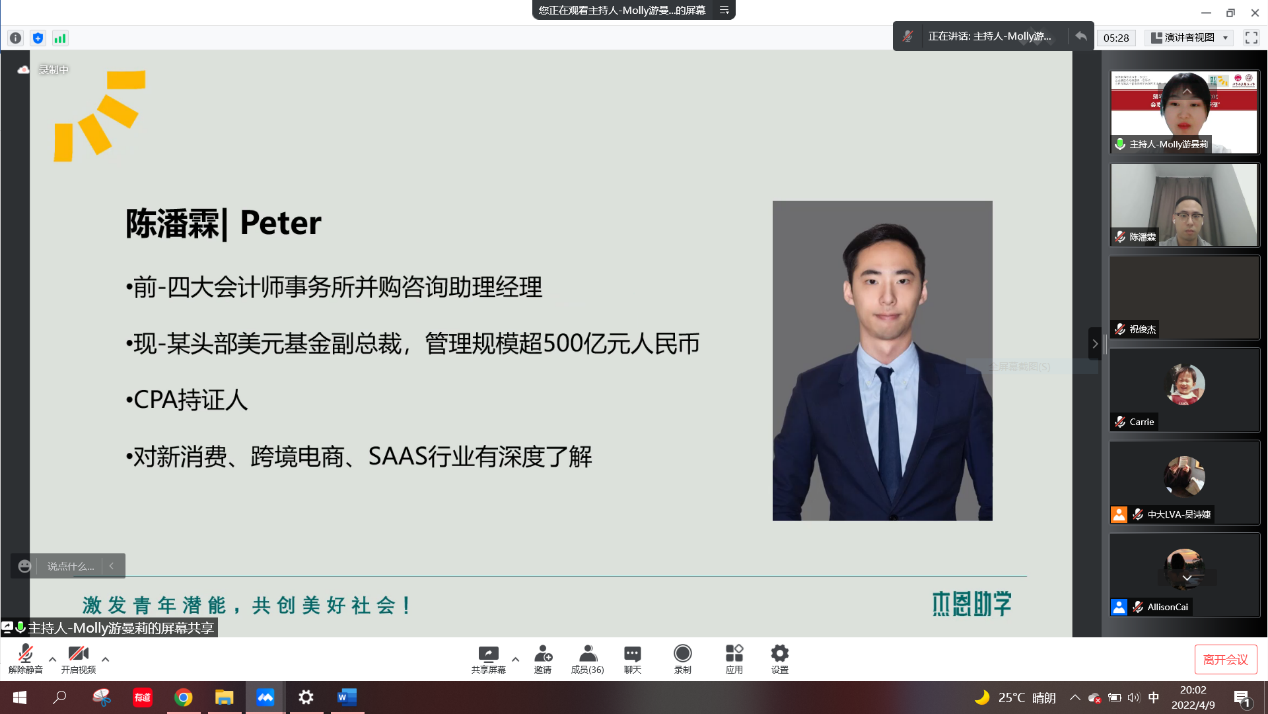Expand audio options arrow beside microphone
The image size is (1268, 714).
click(x=52, y=659)
